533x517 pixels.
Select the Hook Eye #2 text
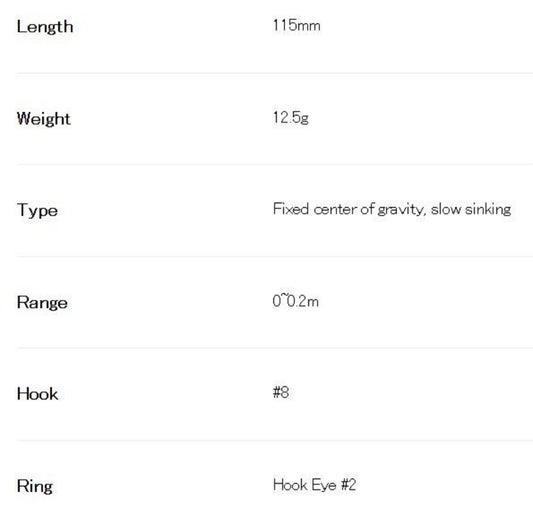314,485
